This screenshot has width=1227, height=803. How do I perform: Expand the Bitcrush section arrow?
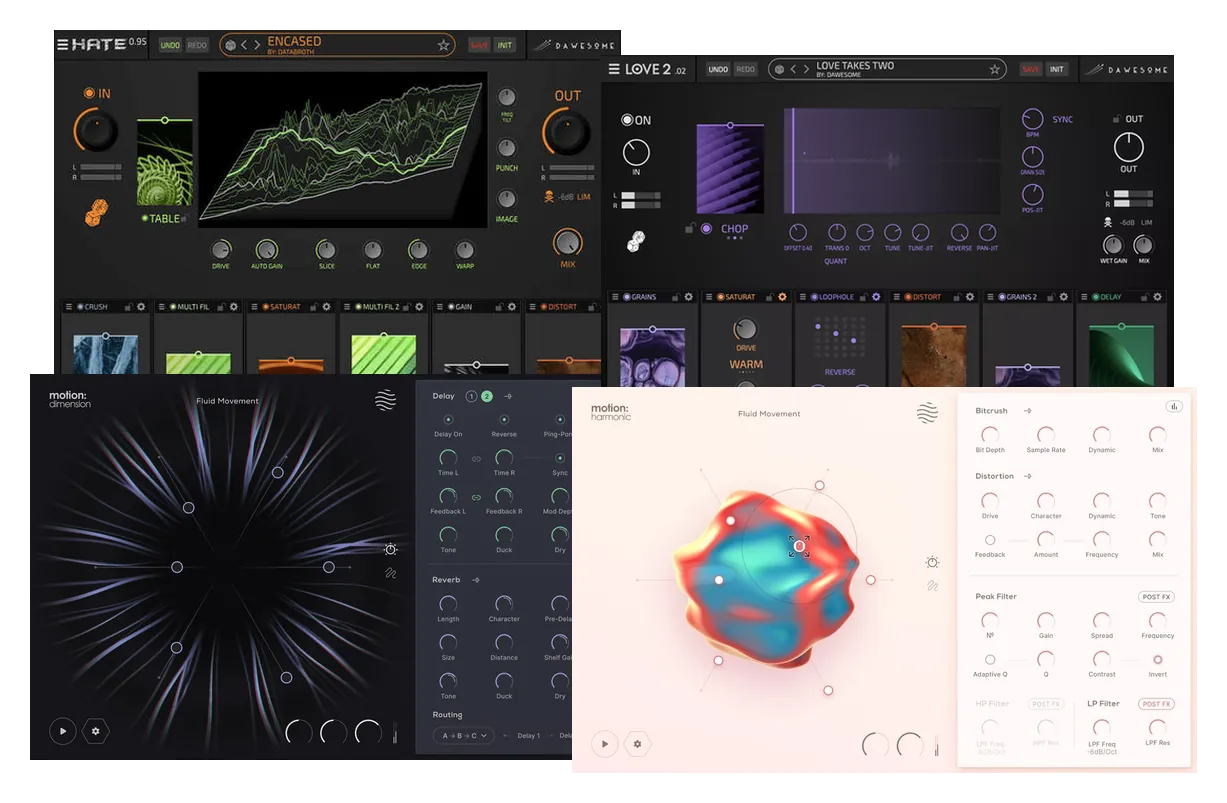coord(1027,411)
